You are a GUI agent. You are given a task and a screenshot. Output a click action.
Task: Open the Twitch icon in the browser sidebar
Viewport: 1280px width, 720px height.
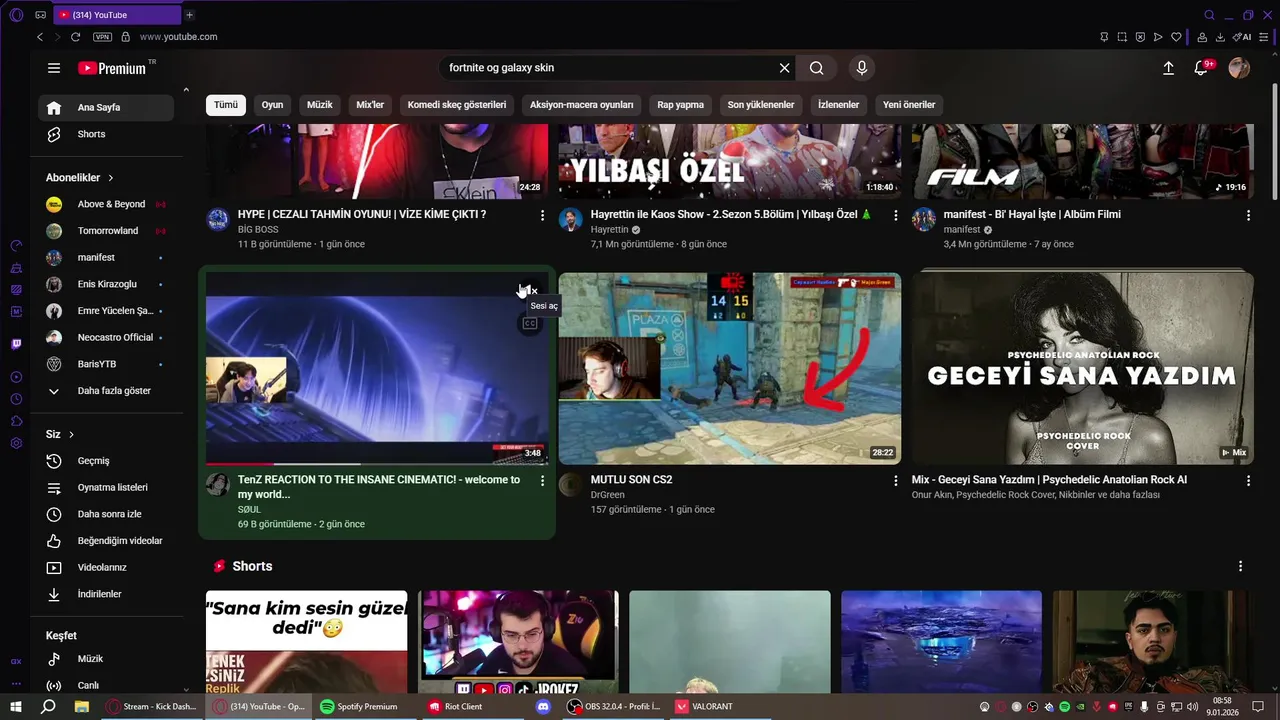pyautogui.click(x=16, y=344)
